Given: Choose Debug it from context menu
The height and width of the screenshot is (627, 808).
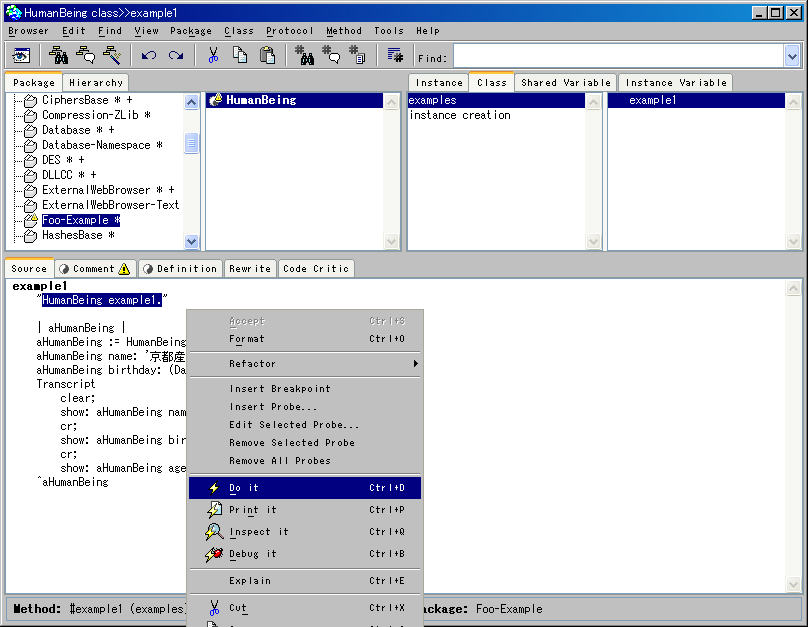Looking at the screenshot, I should (x=305, y=554).
